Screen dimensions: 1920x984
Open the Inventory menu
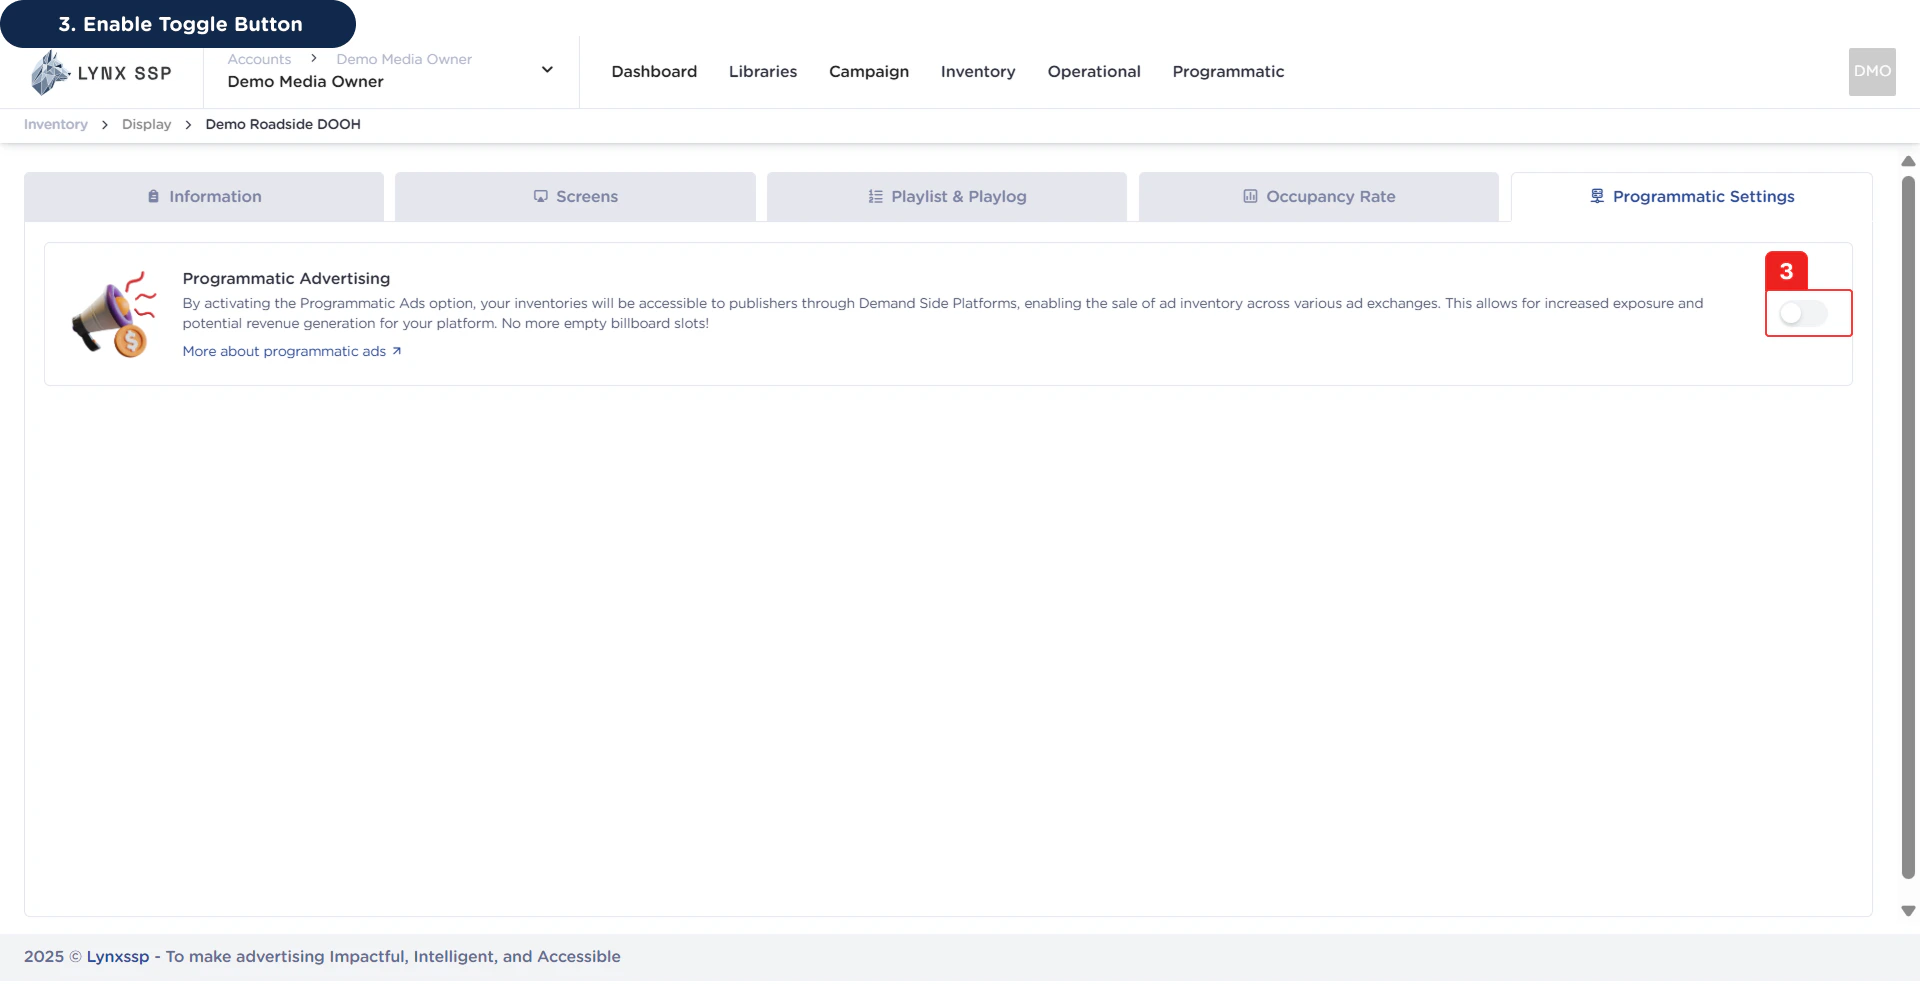pyautogui.click(x=978, y=72)
